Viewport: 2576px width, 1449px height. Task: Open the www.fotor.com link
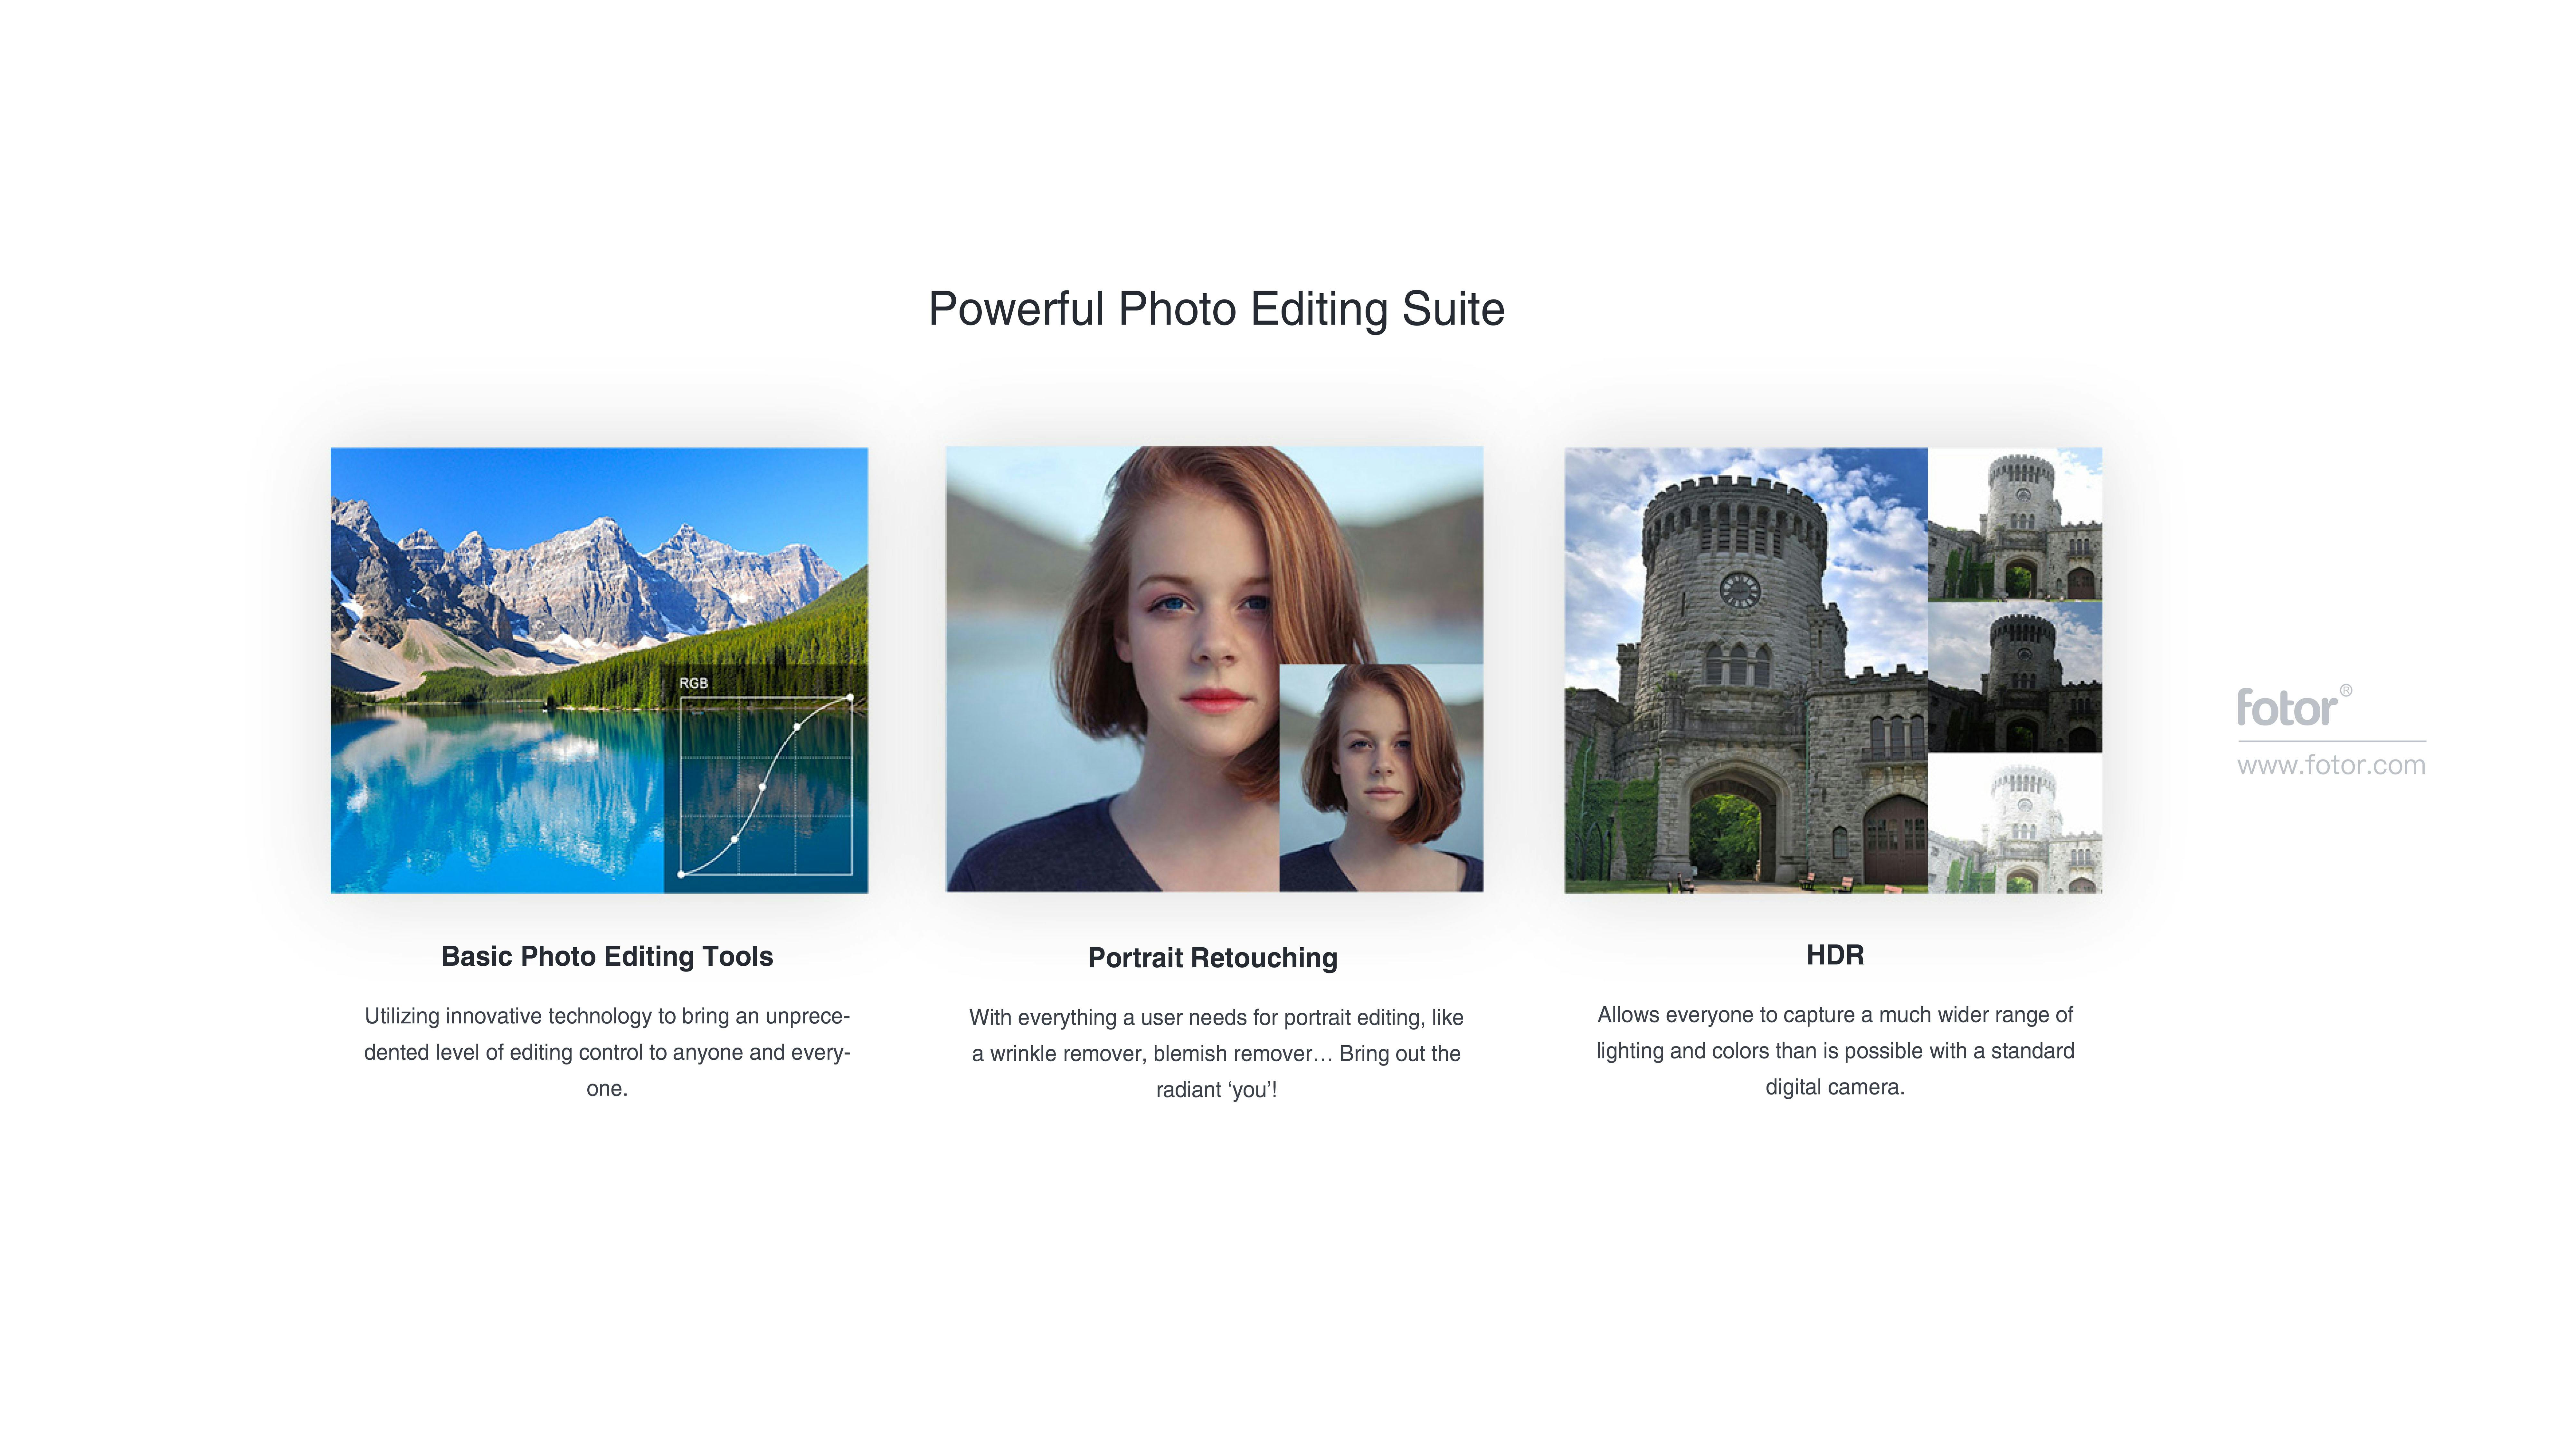2331,765
